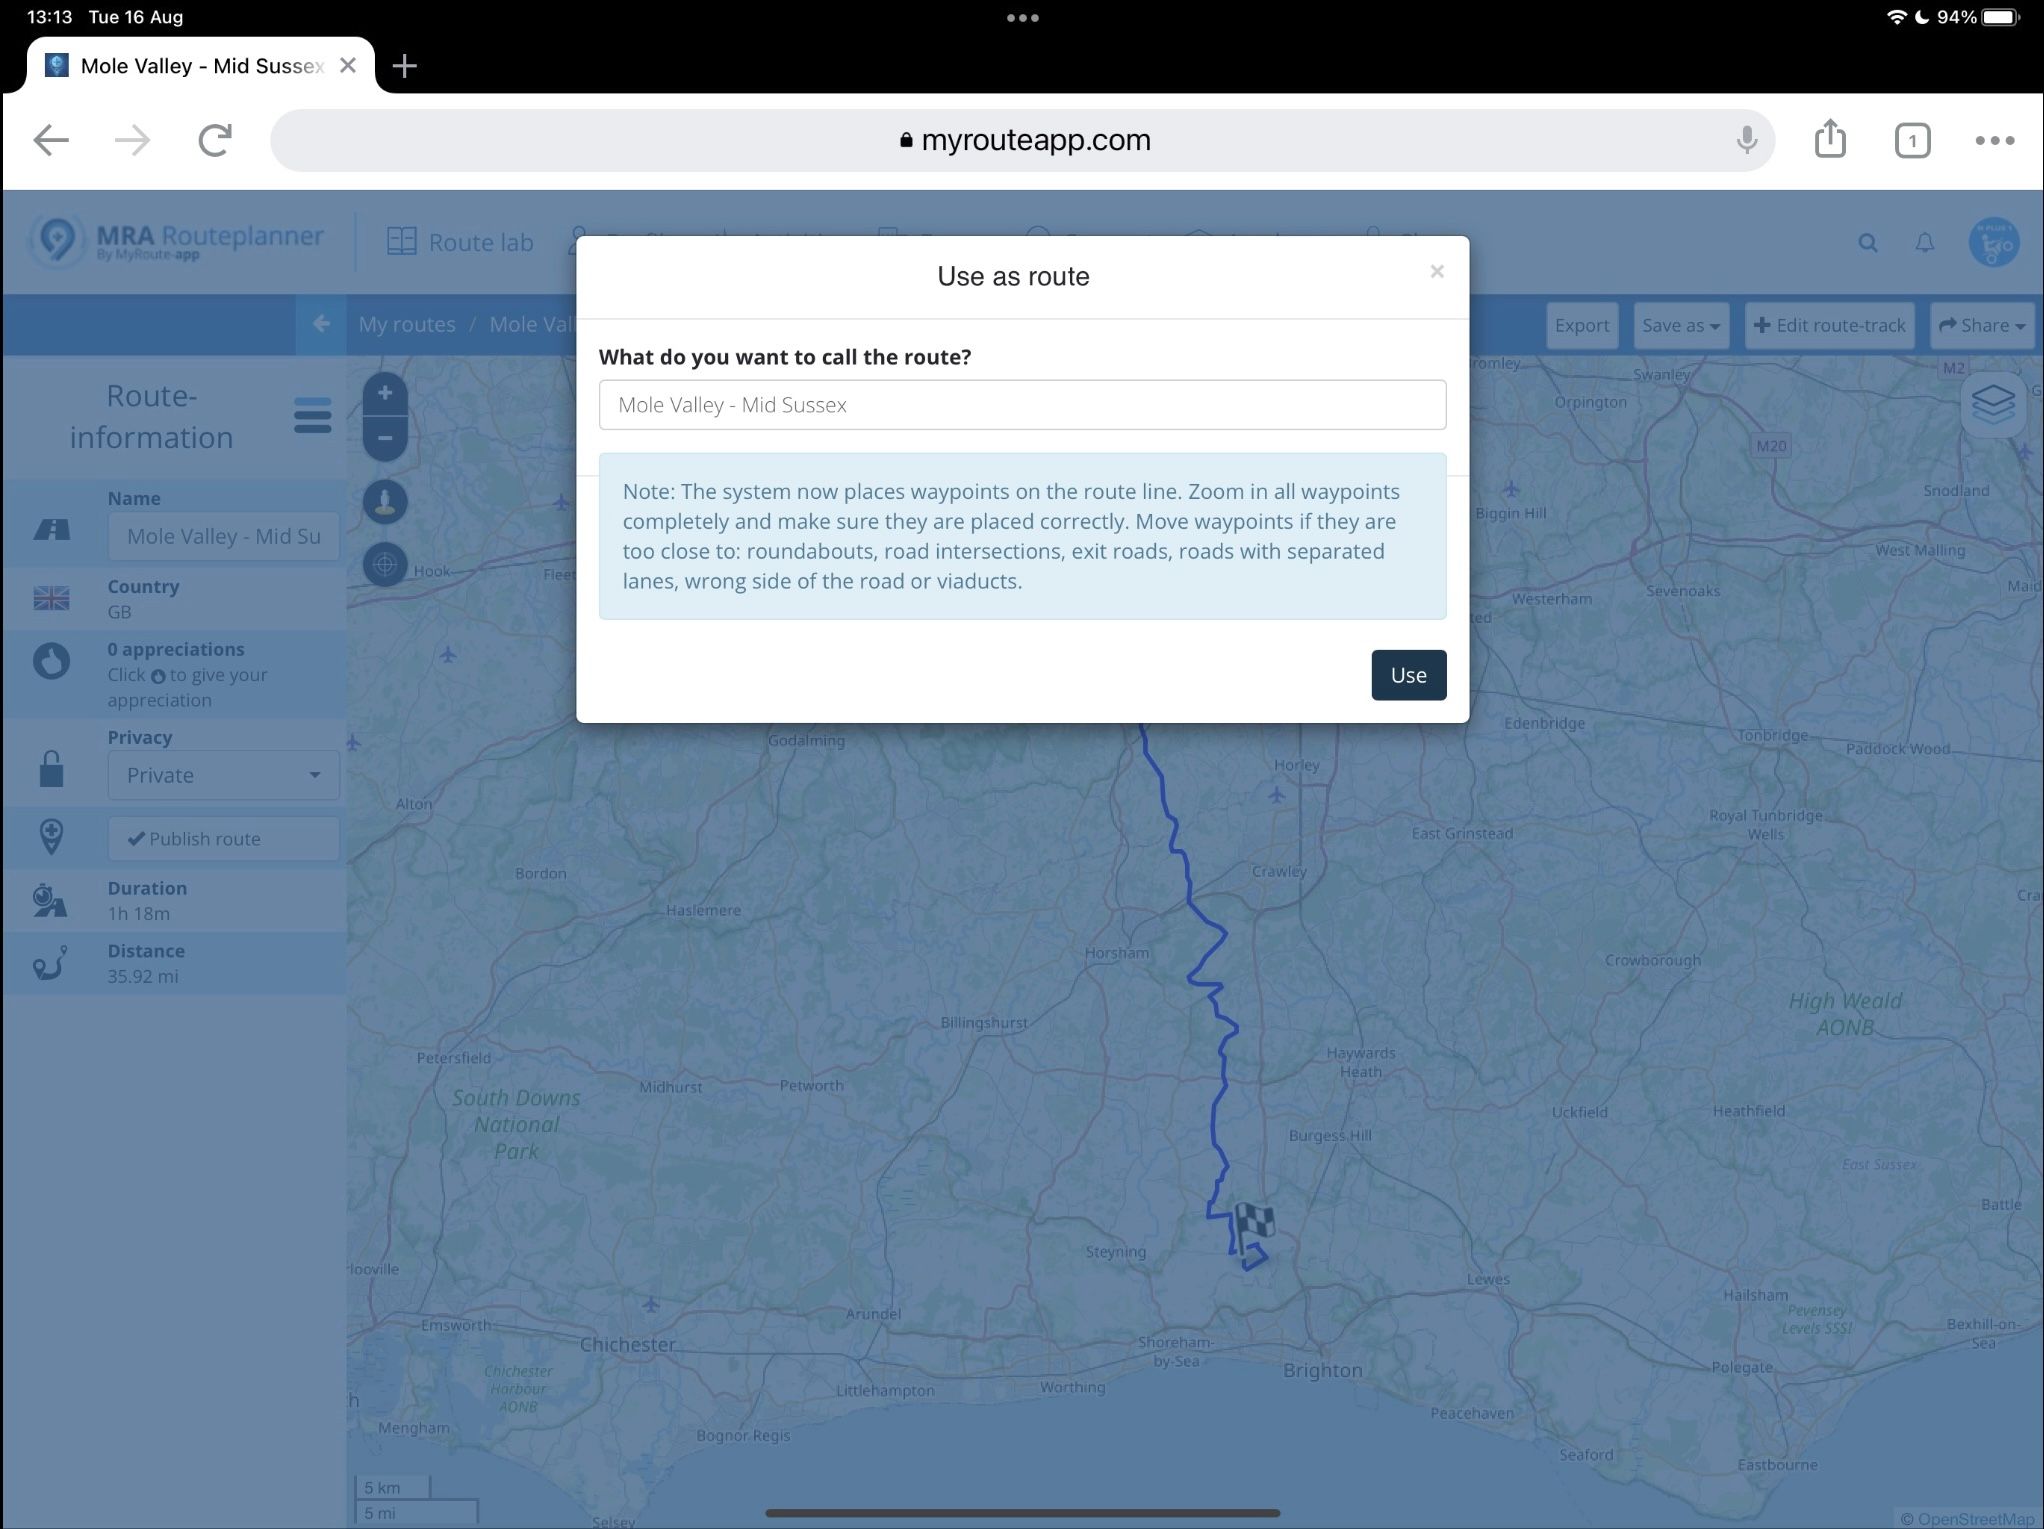Reload the page
The image size is (2044, 1529).
pyautogui.click(x=215, y=140)
